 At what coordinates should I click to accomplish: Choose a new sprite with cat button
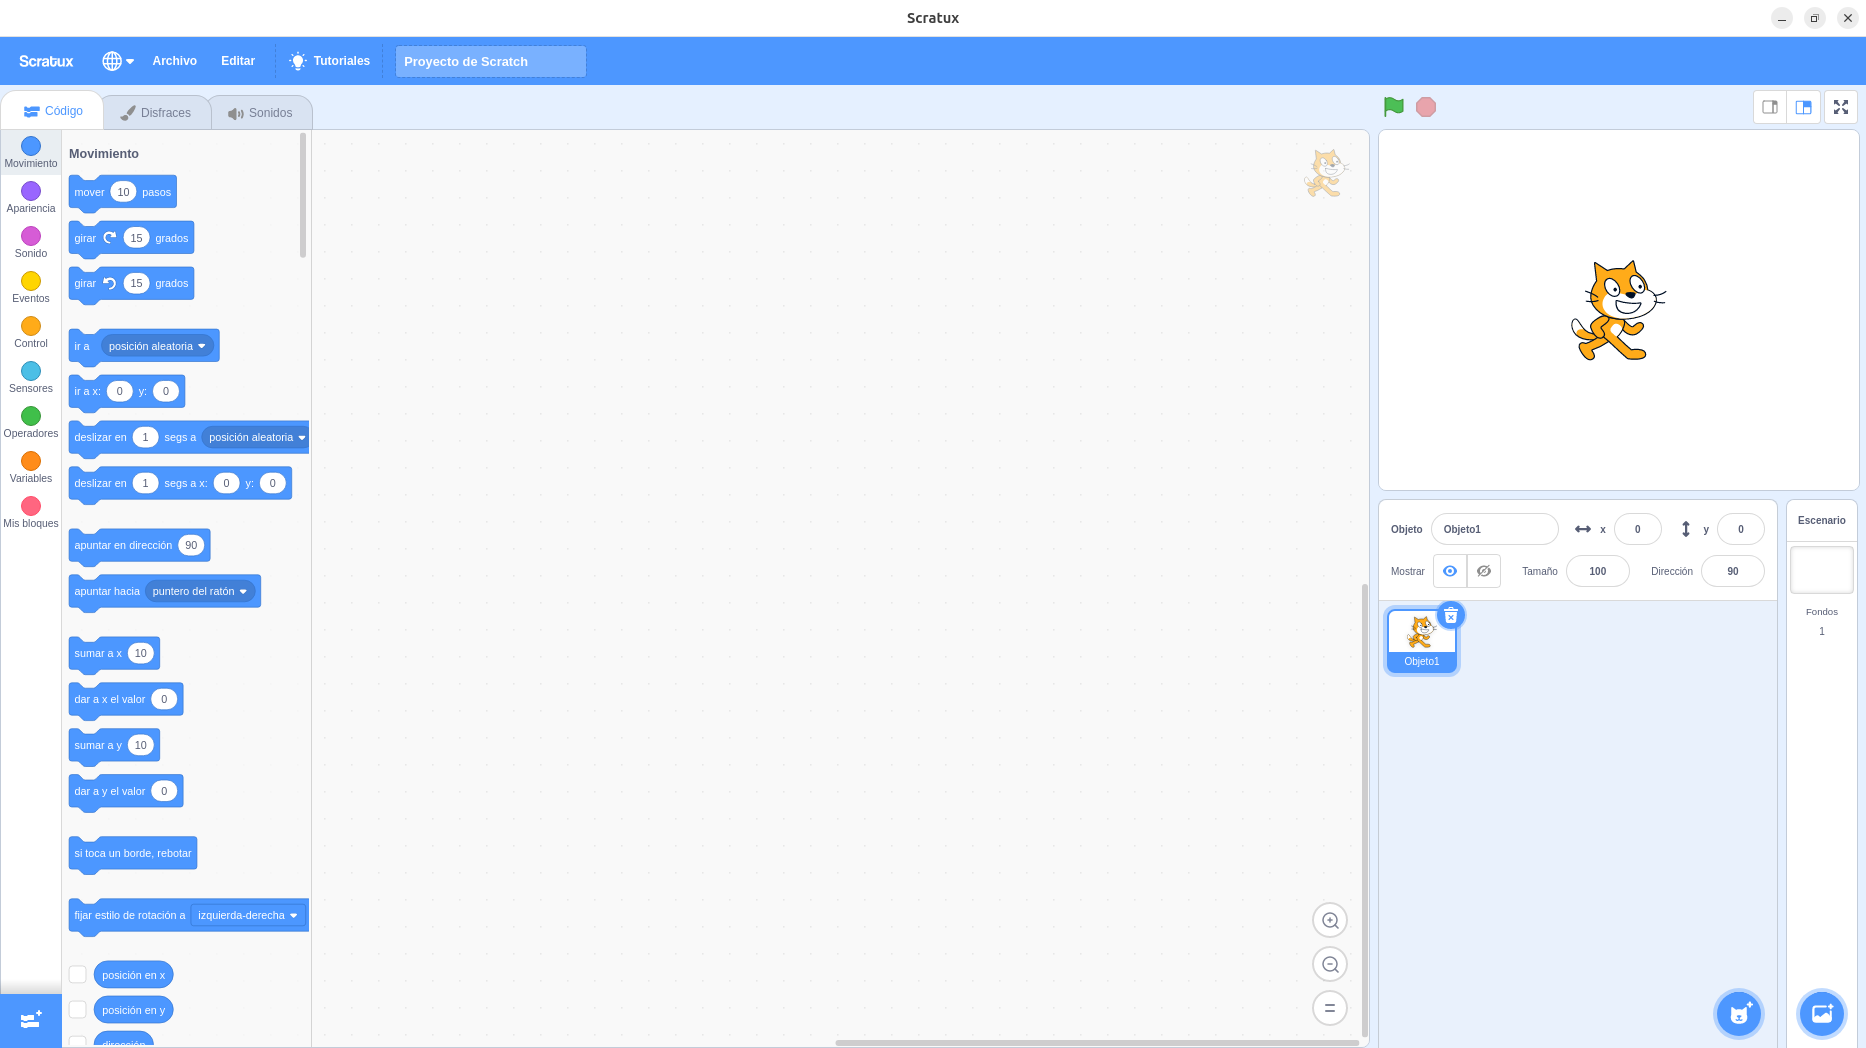pyautogui.click(x=1739, y=1014)
